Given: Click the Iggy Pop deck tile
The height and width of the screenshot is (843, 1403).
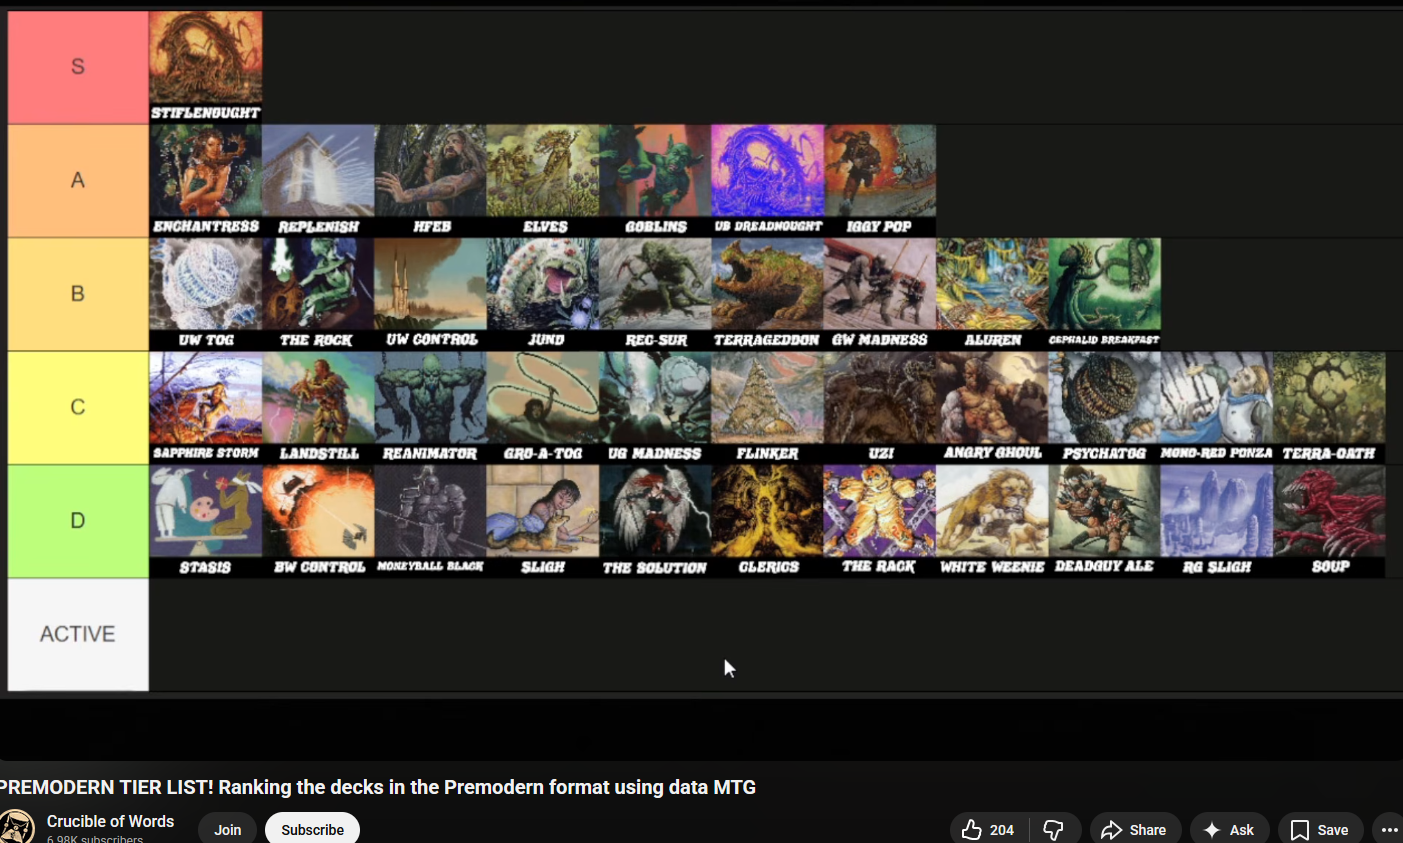Looking at the screenshot, I should [880, 181].
